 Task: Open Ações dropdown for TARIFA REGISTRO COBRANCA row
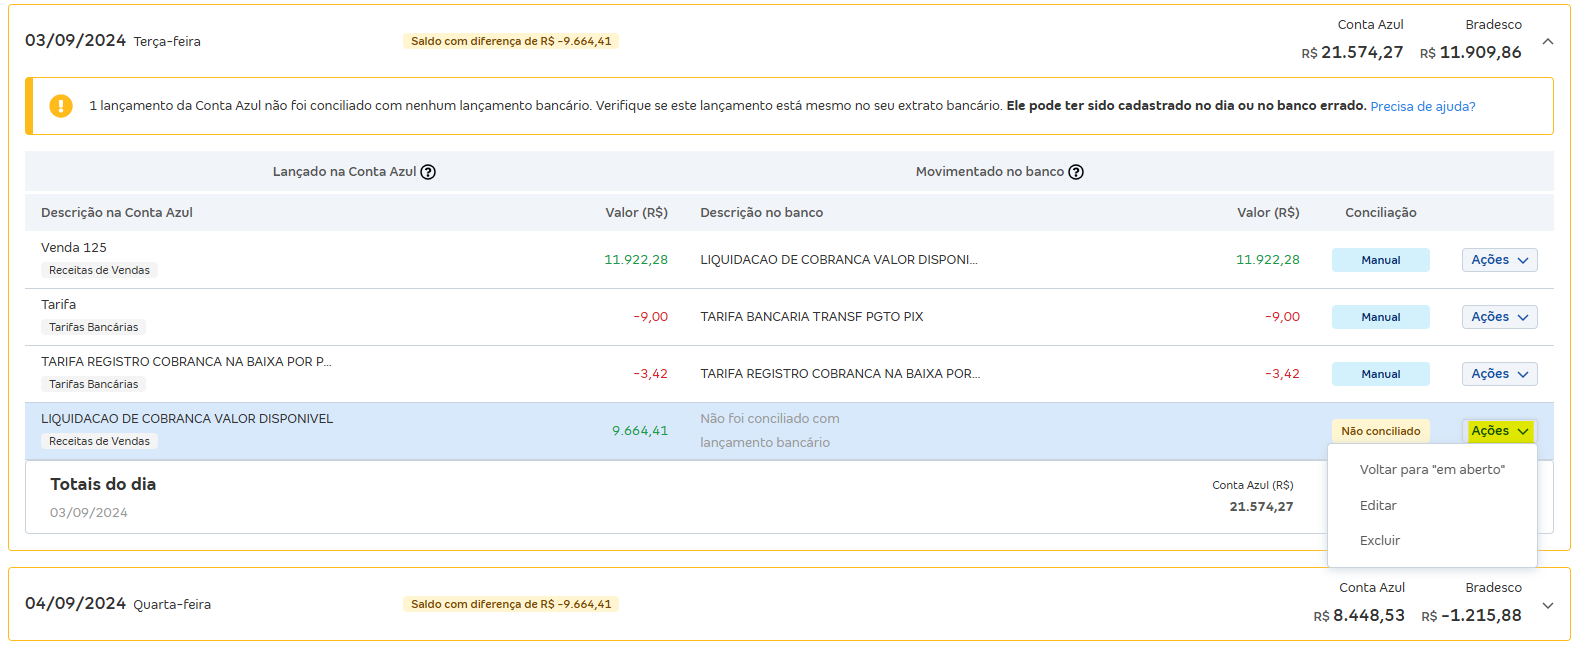tap(1499, 374)
